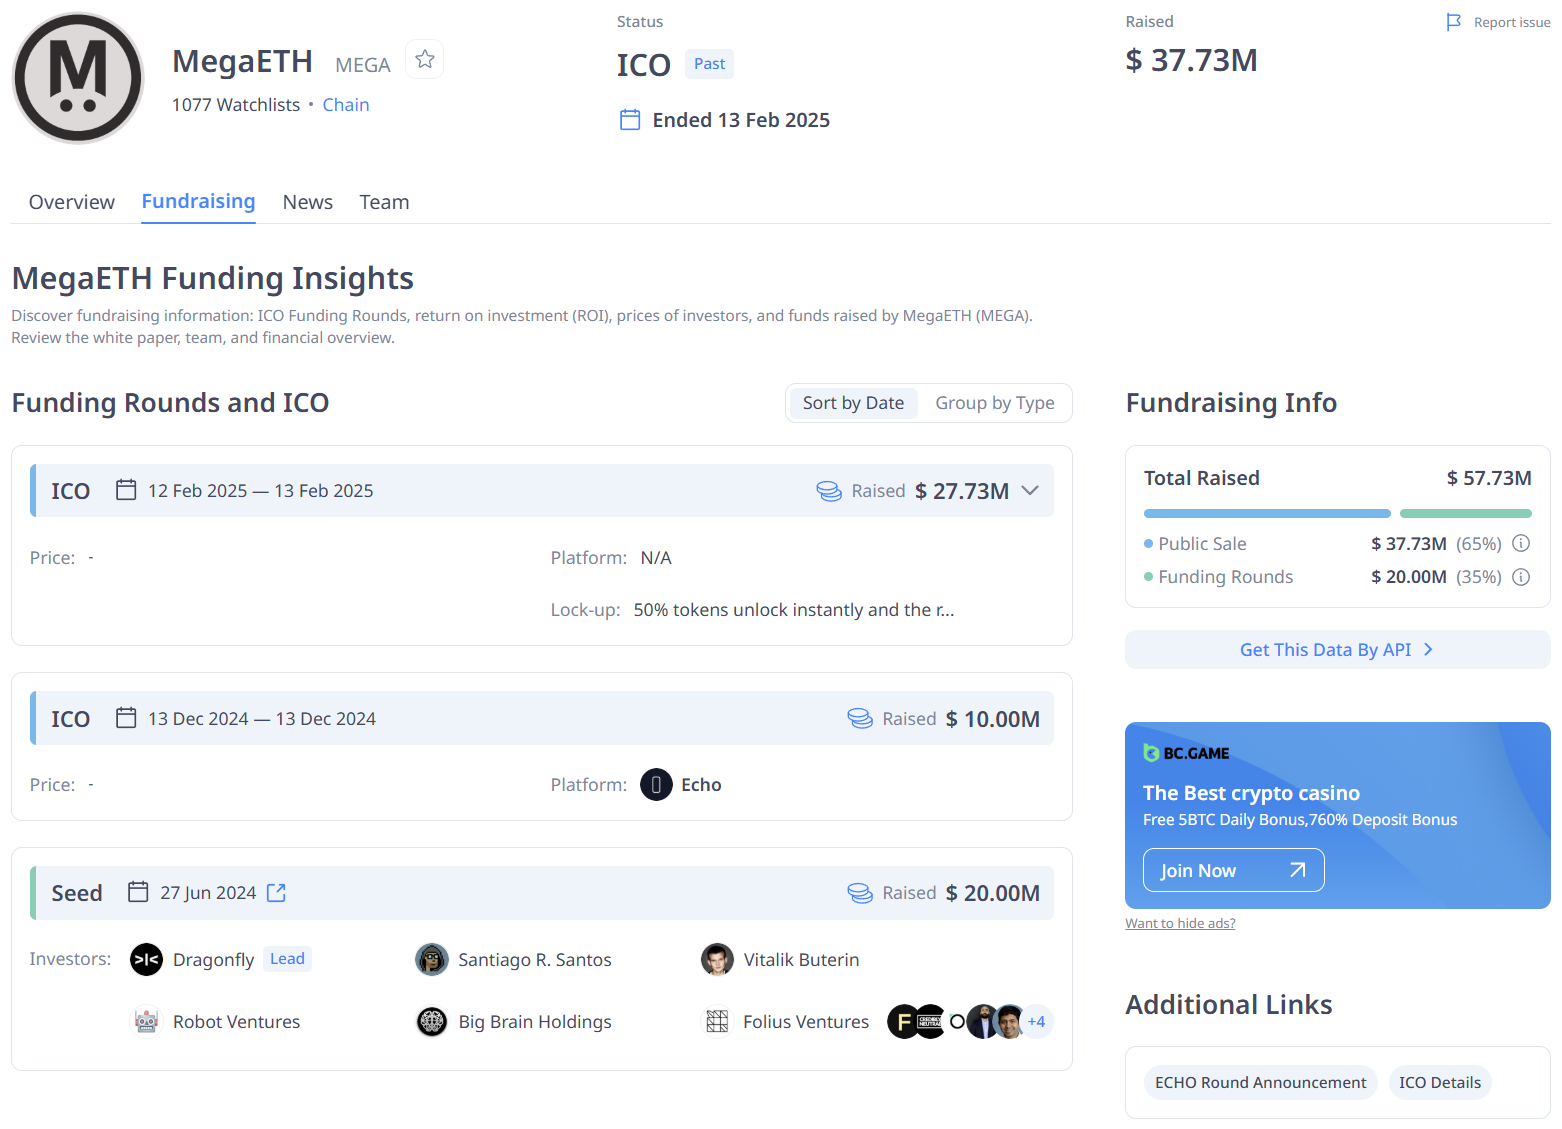This screenshot has height=1129, width=1562.
Task: Switch to the Overview tab
Action: 72,202
